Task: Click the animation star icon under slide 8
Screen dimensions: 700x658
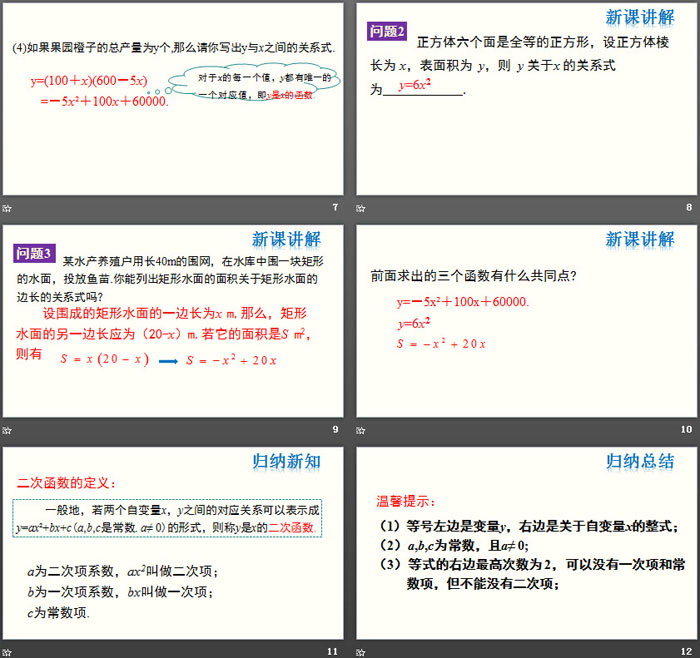Action: pos(362,208)
